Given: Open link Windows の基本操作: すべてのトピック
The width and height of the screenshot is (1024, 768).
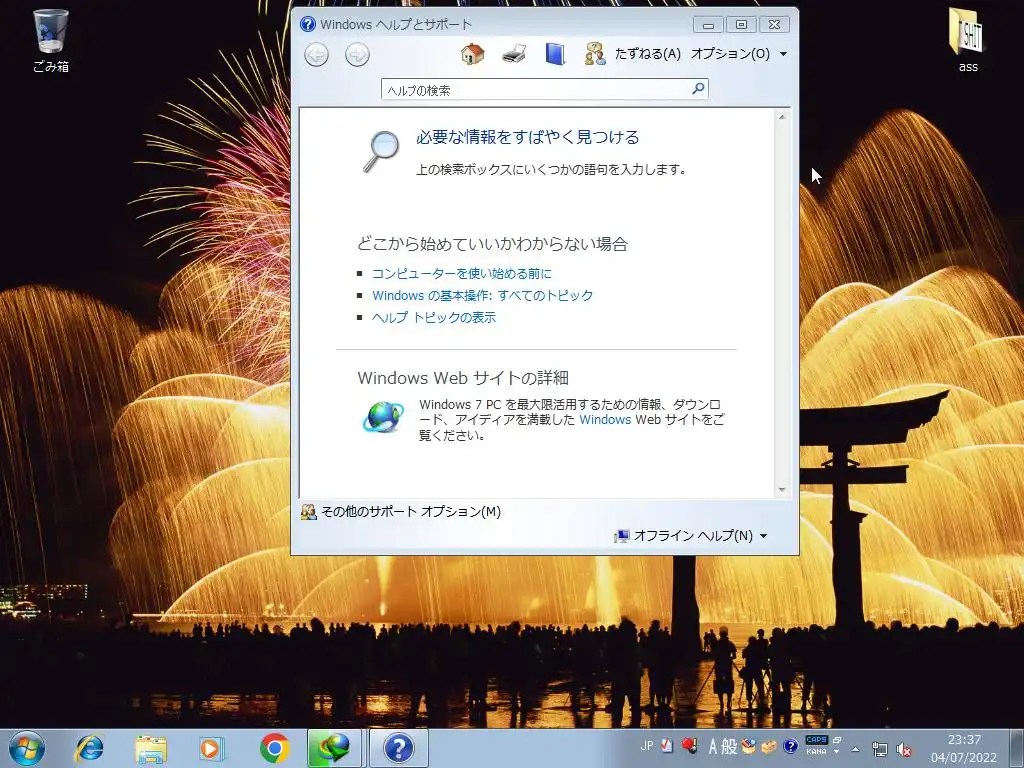Looking at the screenshot, I should (x=483, y=295).
